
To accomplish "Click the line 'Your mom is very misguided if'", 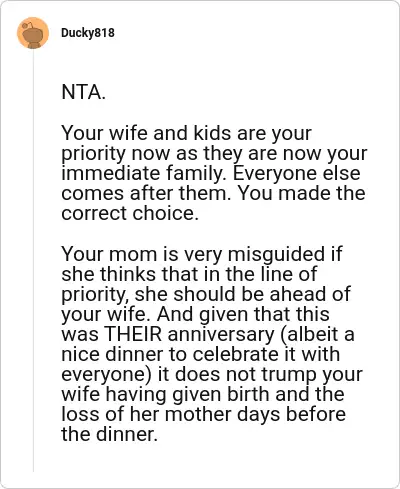I will click(202, 254).
